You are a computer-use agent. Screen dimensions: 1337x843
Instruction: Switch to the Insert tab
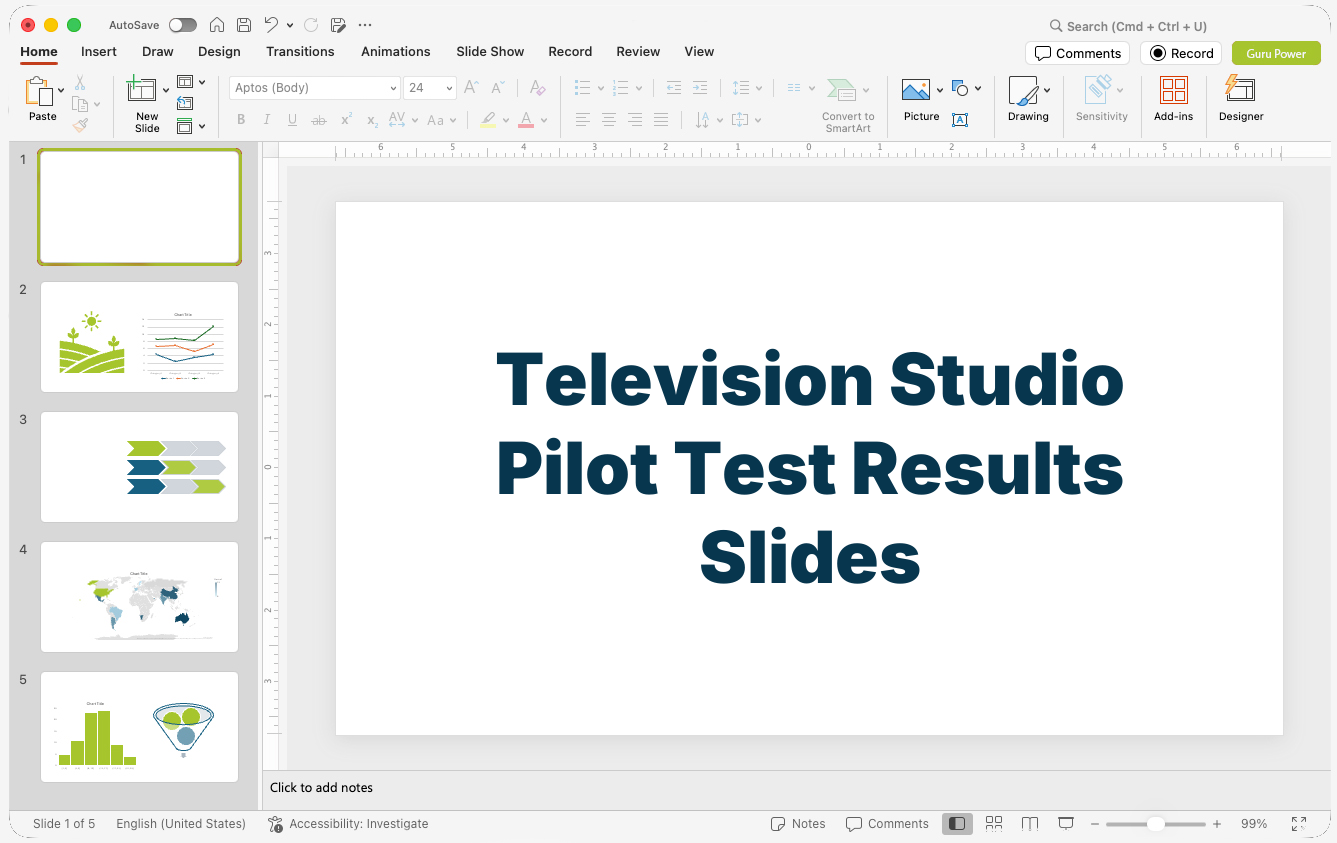point(99,51)
